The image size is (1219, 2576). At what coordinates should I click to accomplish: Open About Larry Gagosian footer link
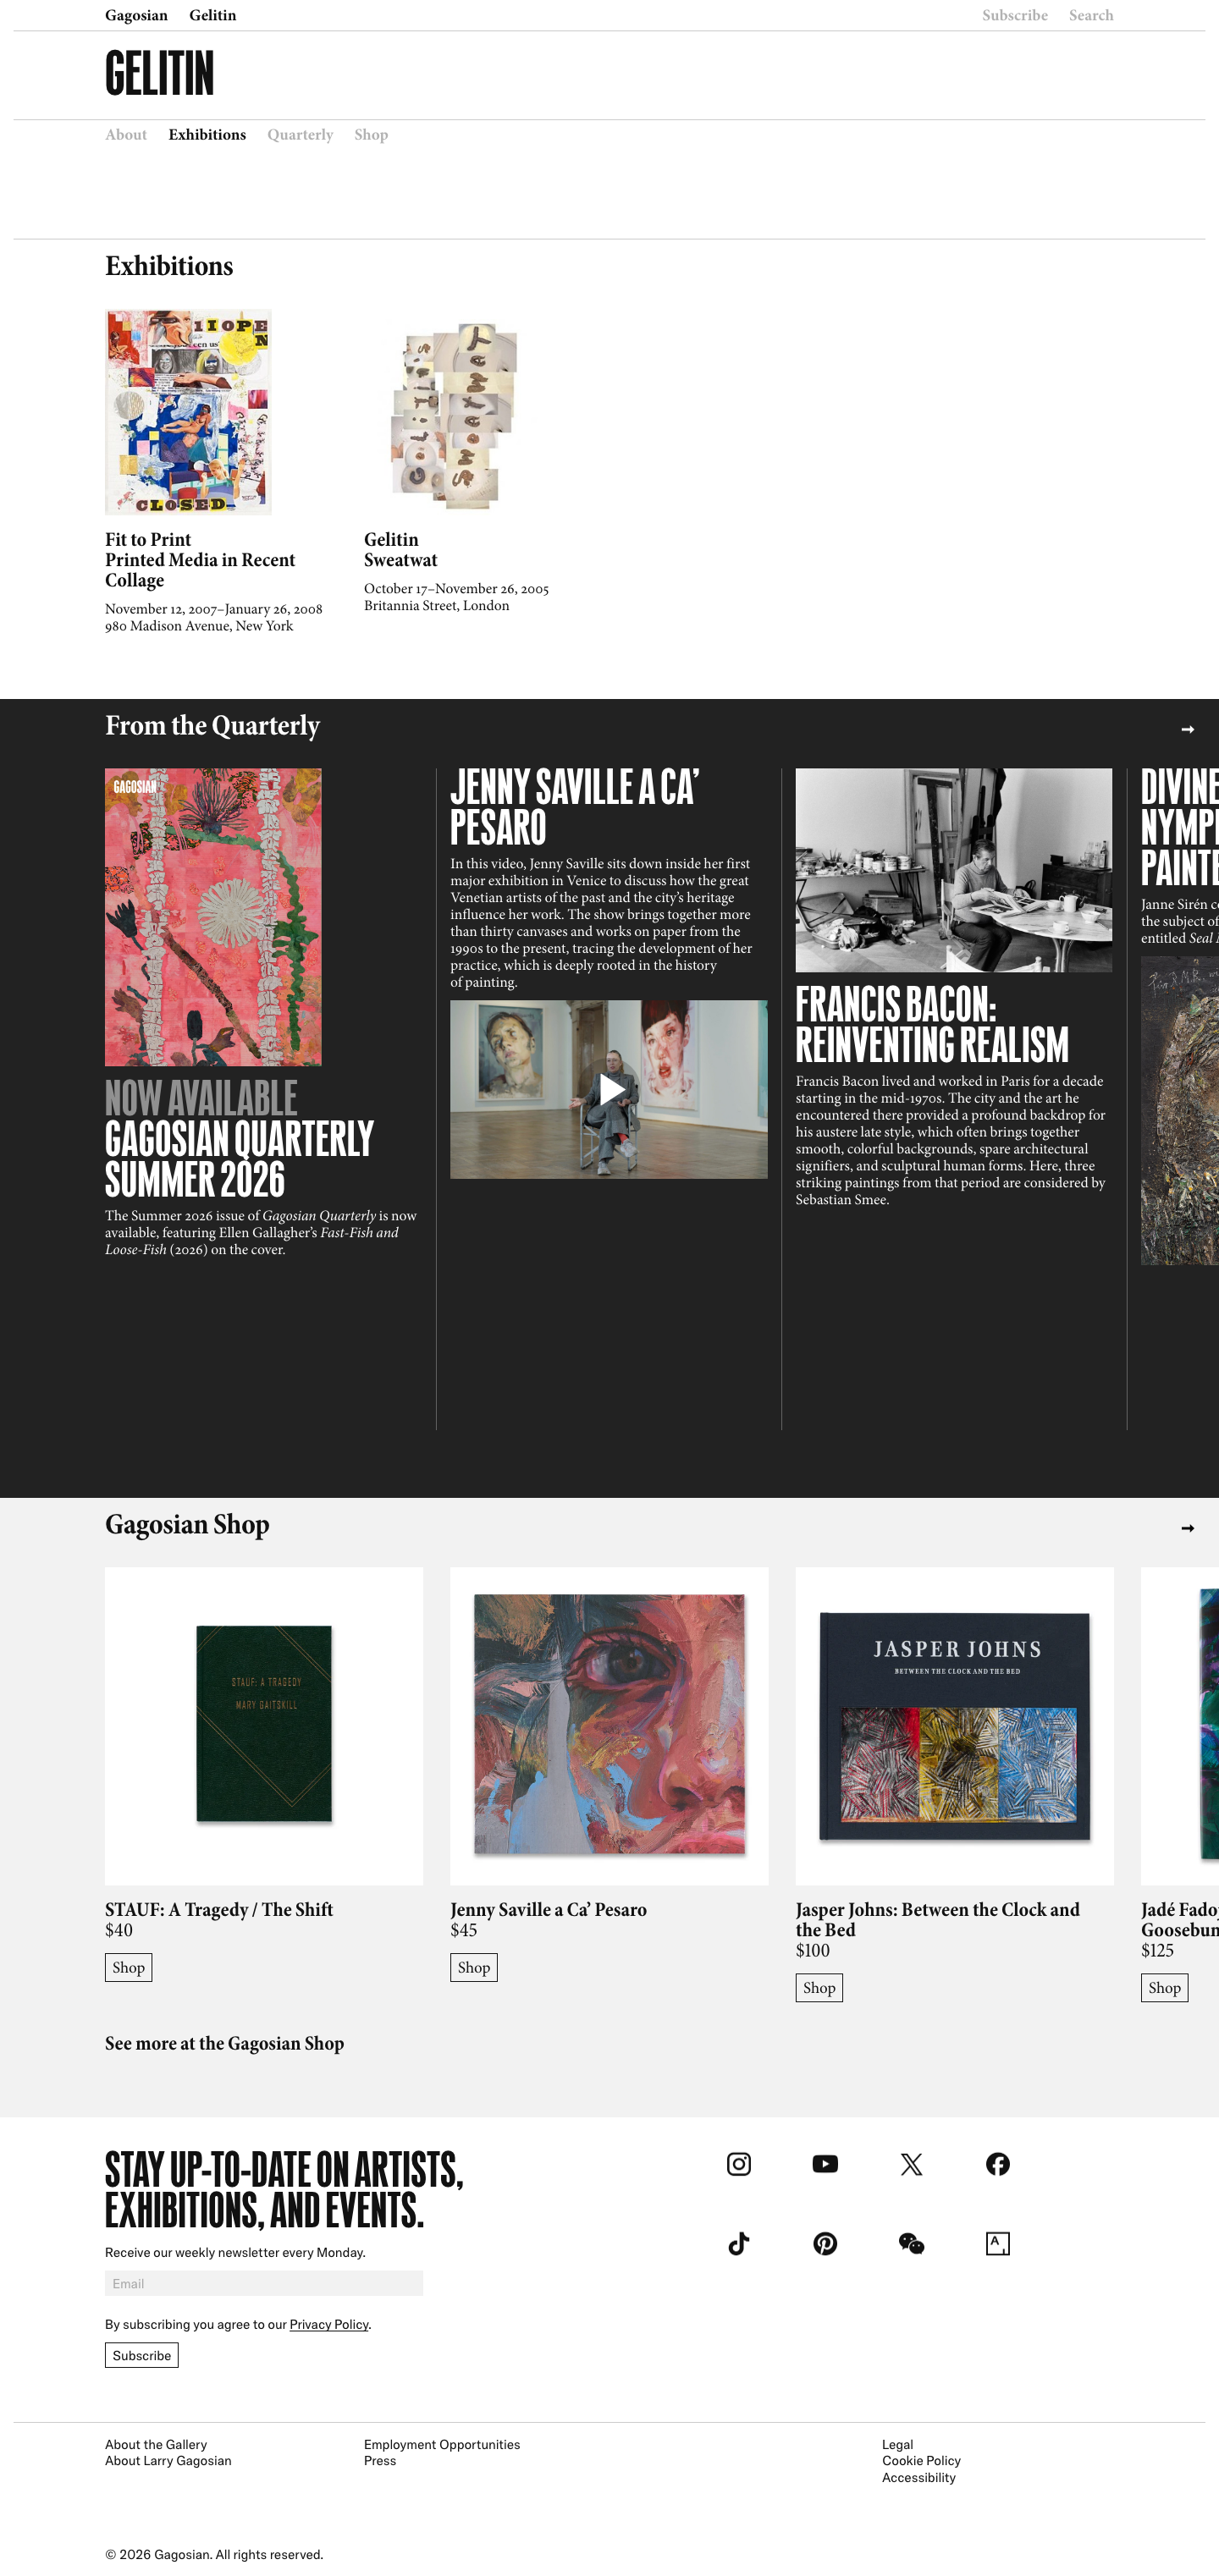168,2461
